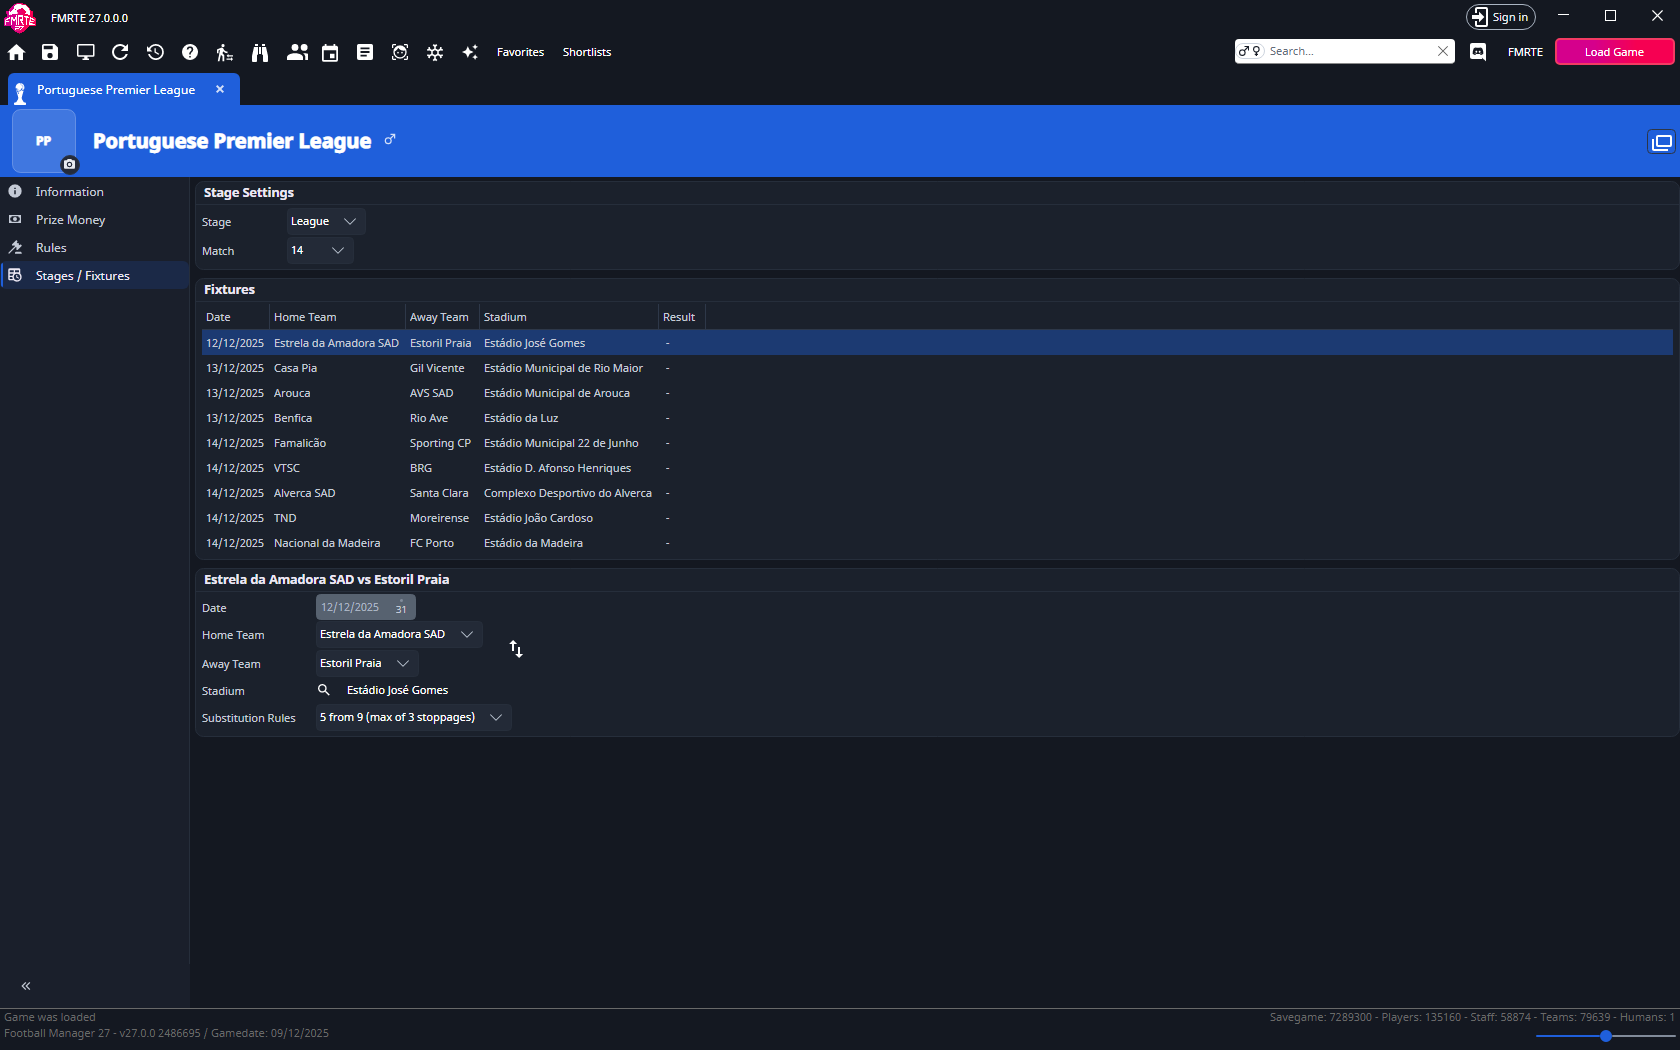Open the notes document icon
1680x1050 pixels.
pyautogui.click(x=365, y=52)
